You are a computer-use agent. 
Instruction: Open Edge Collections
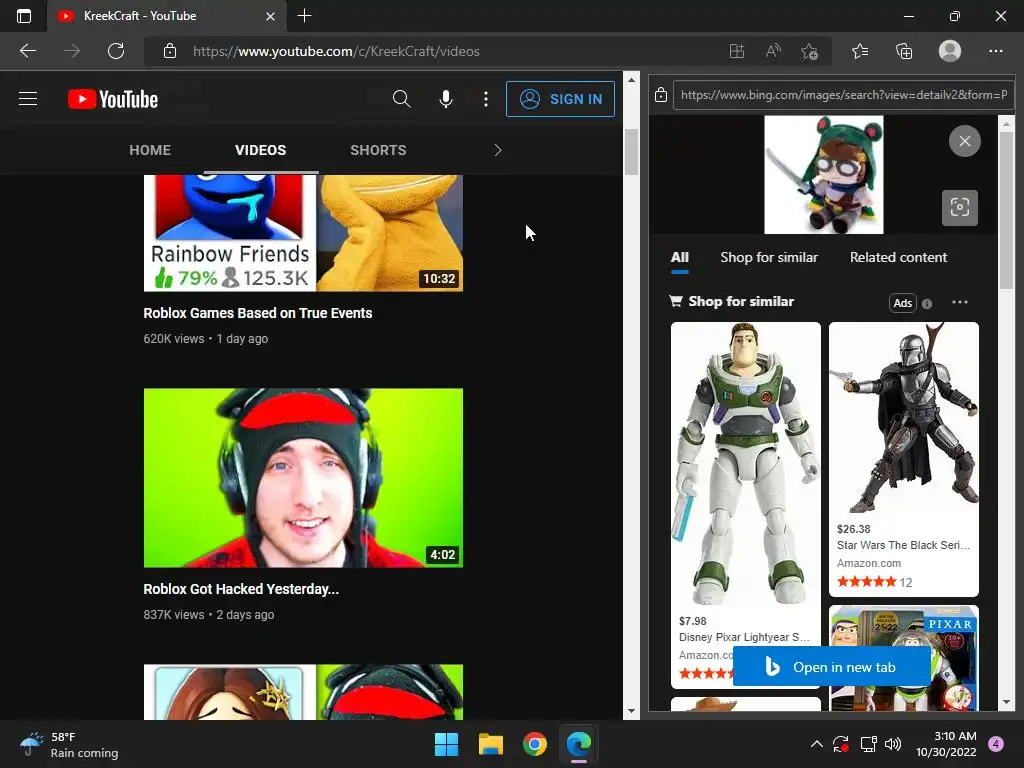point(904,51)
